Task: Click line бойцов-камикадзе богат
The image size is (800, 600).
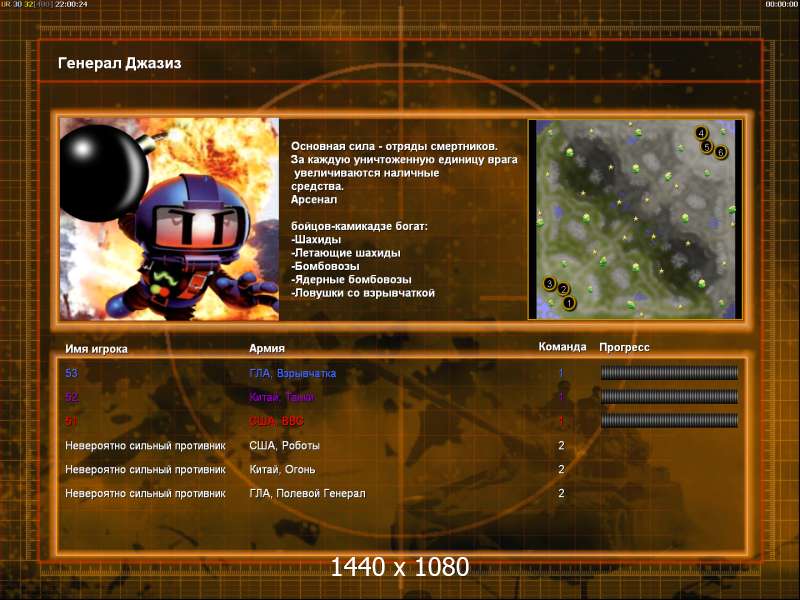Action: [359, 226]
